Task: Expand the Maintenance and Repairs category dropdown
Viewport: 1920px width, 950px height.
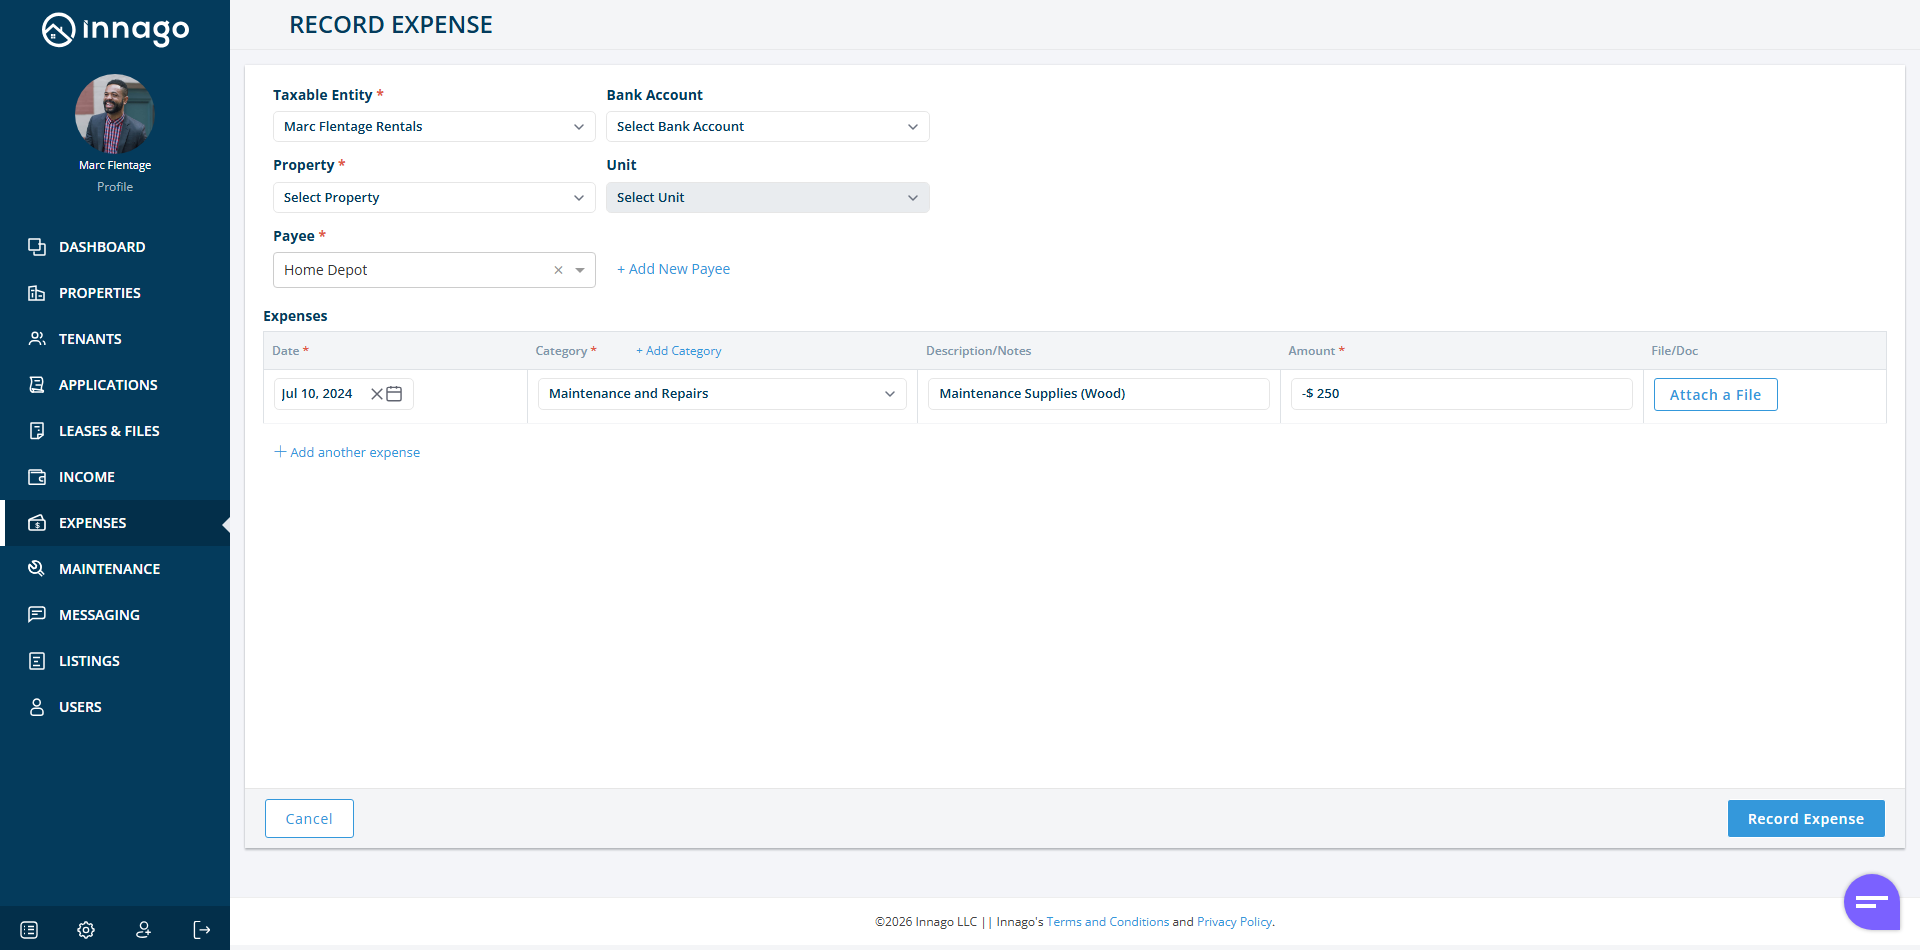Action: click(x=721, y=394)
